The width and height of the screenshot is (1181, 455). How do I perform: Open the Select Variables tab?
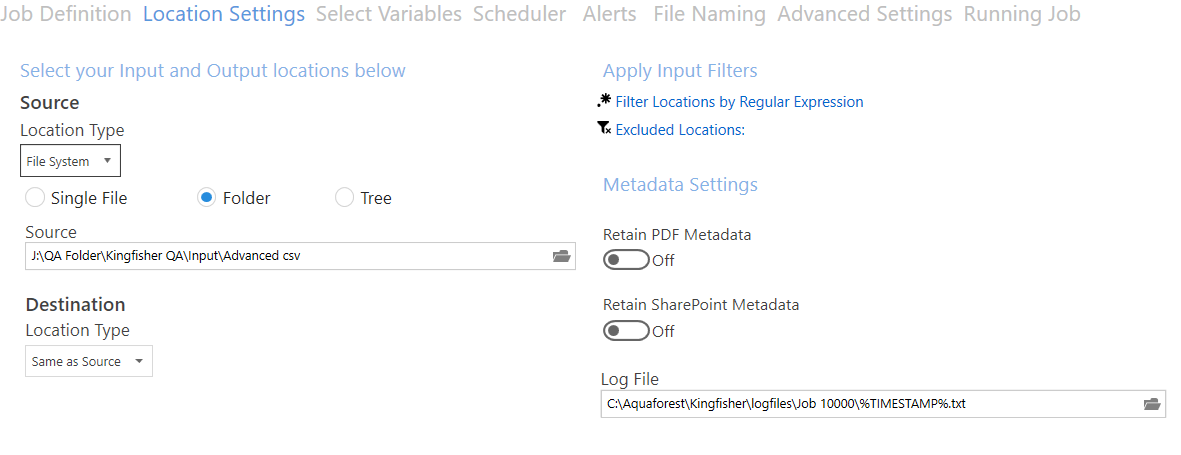point(389,14)
